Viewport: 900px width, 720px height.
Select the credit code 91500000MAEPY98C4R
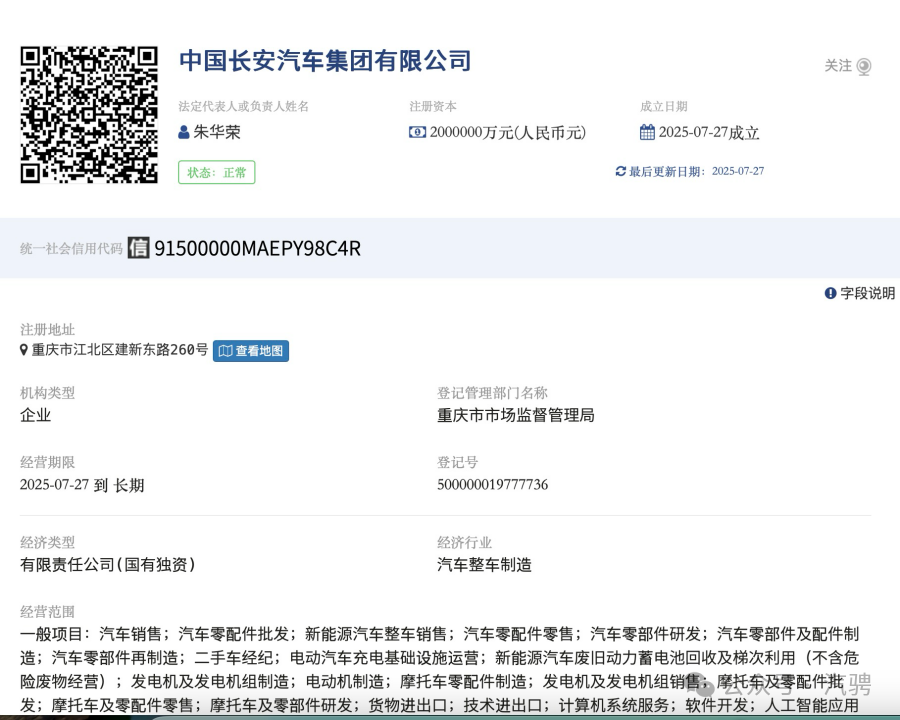click(x=257, y=248)
